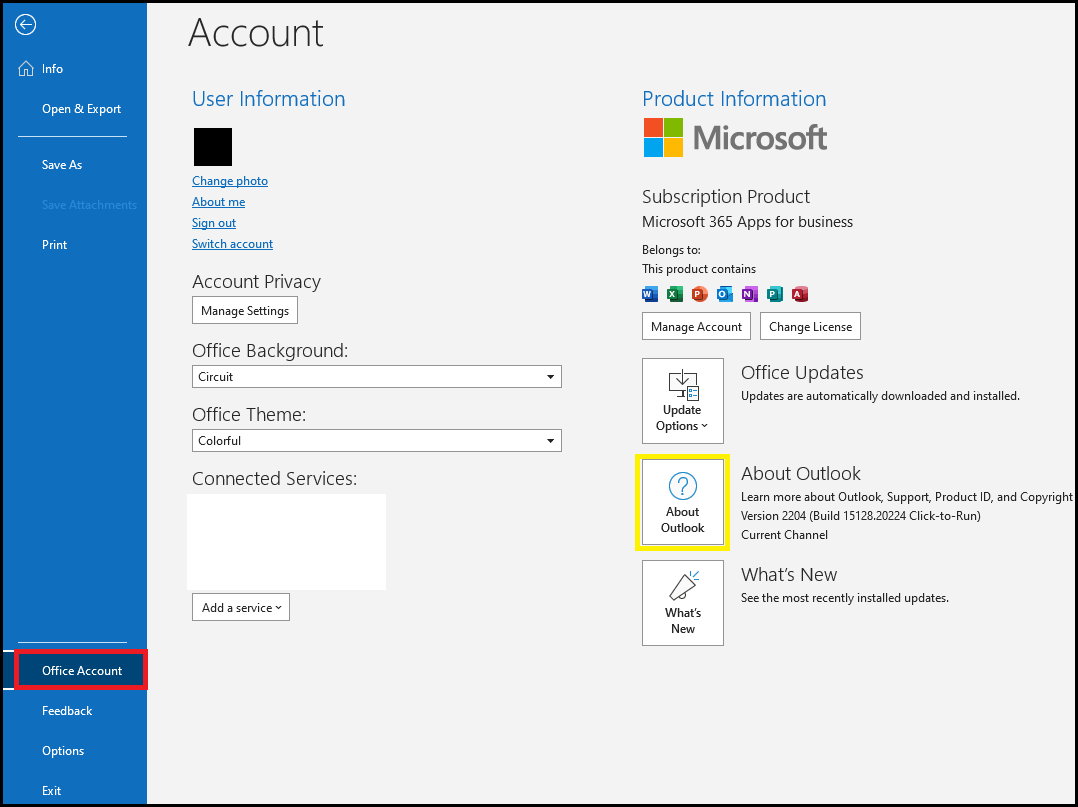
Task: Click the PowerPoint app icon
Action: [x=699, y=294]
